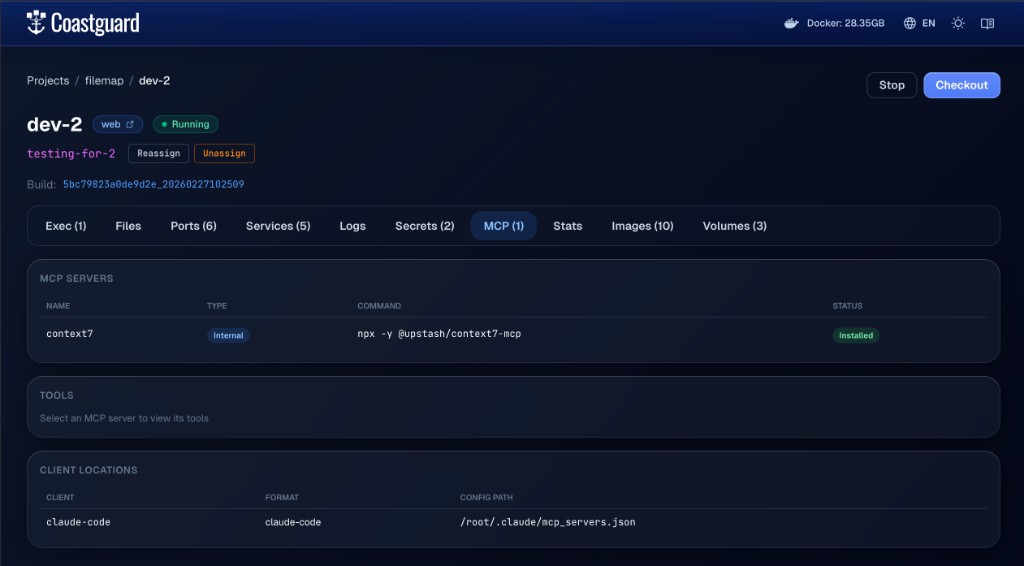Switch to the Files tab
The width and height of the screenshot is (1024, 566).
point(128,226)
